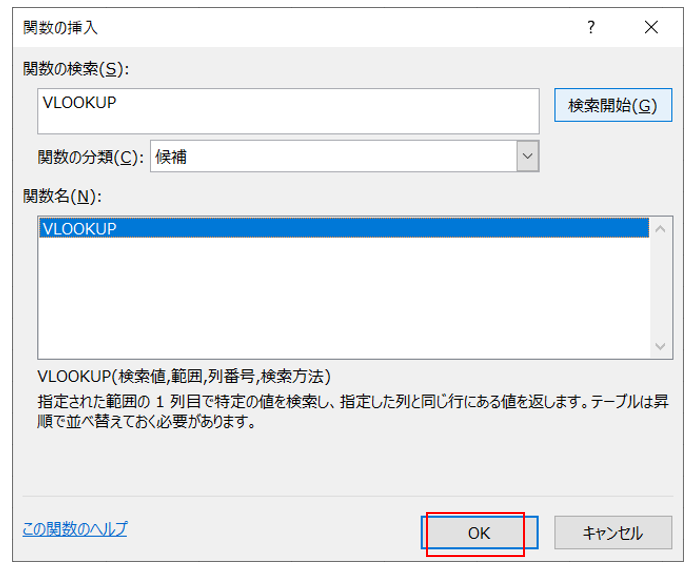Click the VLOOKUP(検索値,範囲,列番号,検索方法) syntax text
Viewport: 696px width, 577px height.
tap(184, 377)
